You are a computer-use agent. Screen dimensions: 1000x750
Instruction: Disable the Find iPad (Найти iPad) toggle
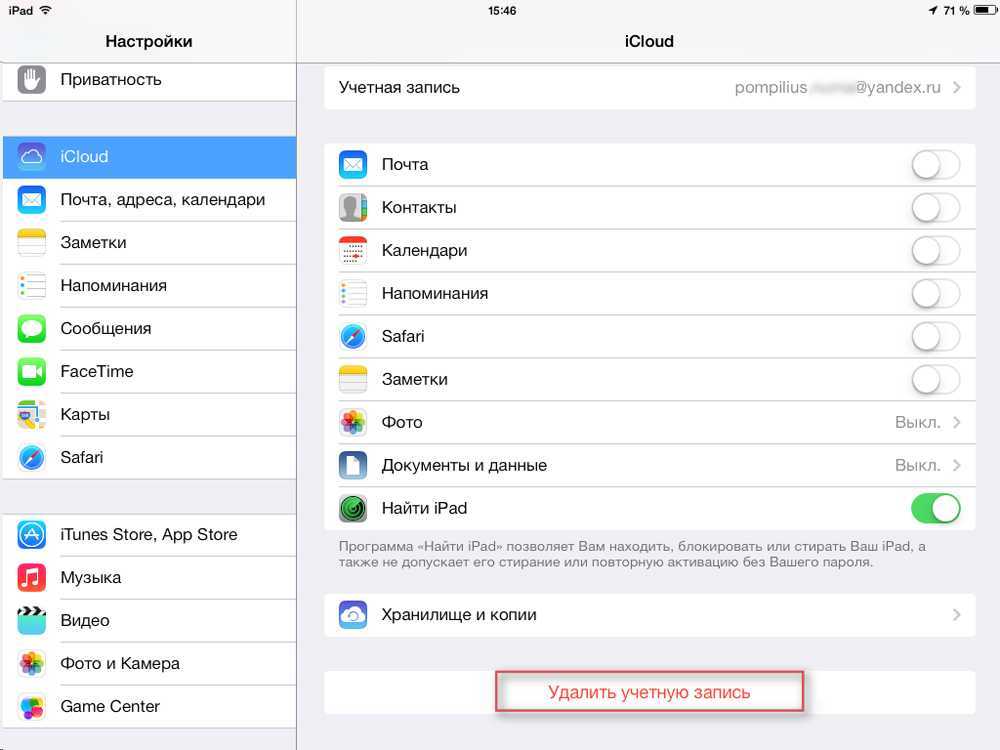(935, 508)
